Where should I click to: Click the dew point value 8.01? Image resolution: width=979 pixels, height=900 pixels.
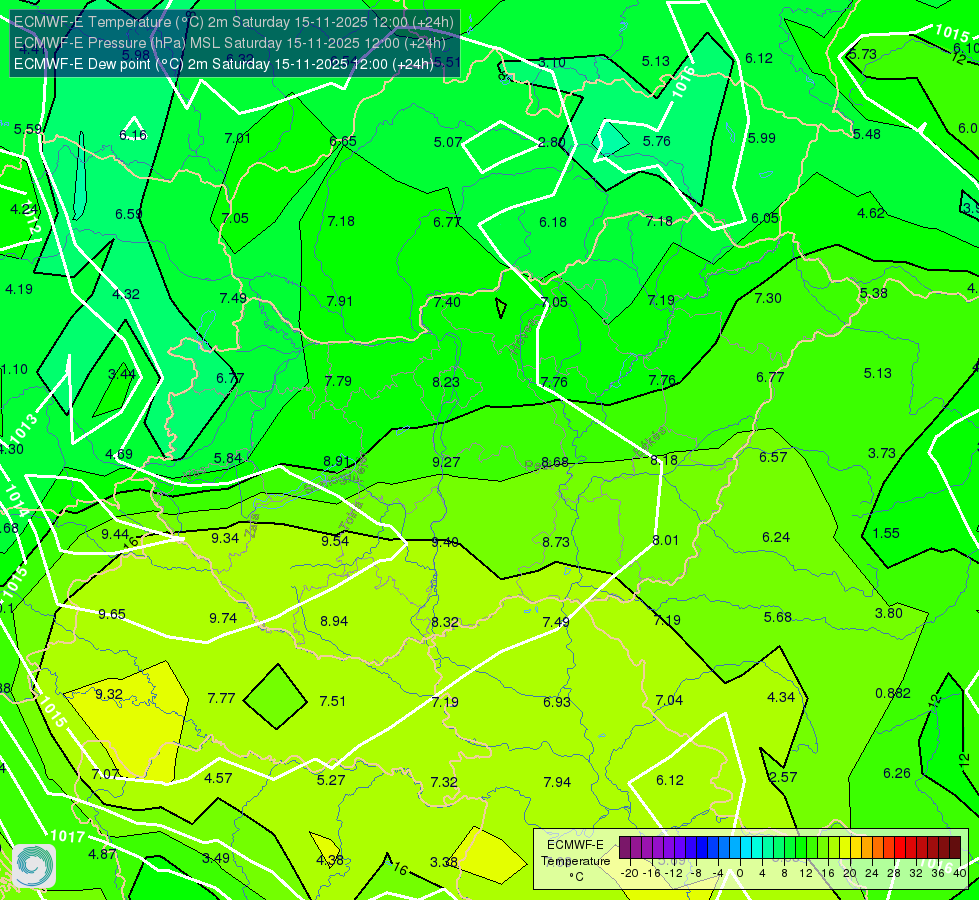pos(665,540)
